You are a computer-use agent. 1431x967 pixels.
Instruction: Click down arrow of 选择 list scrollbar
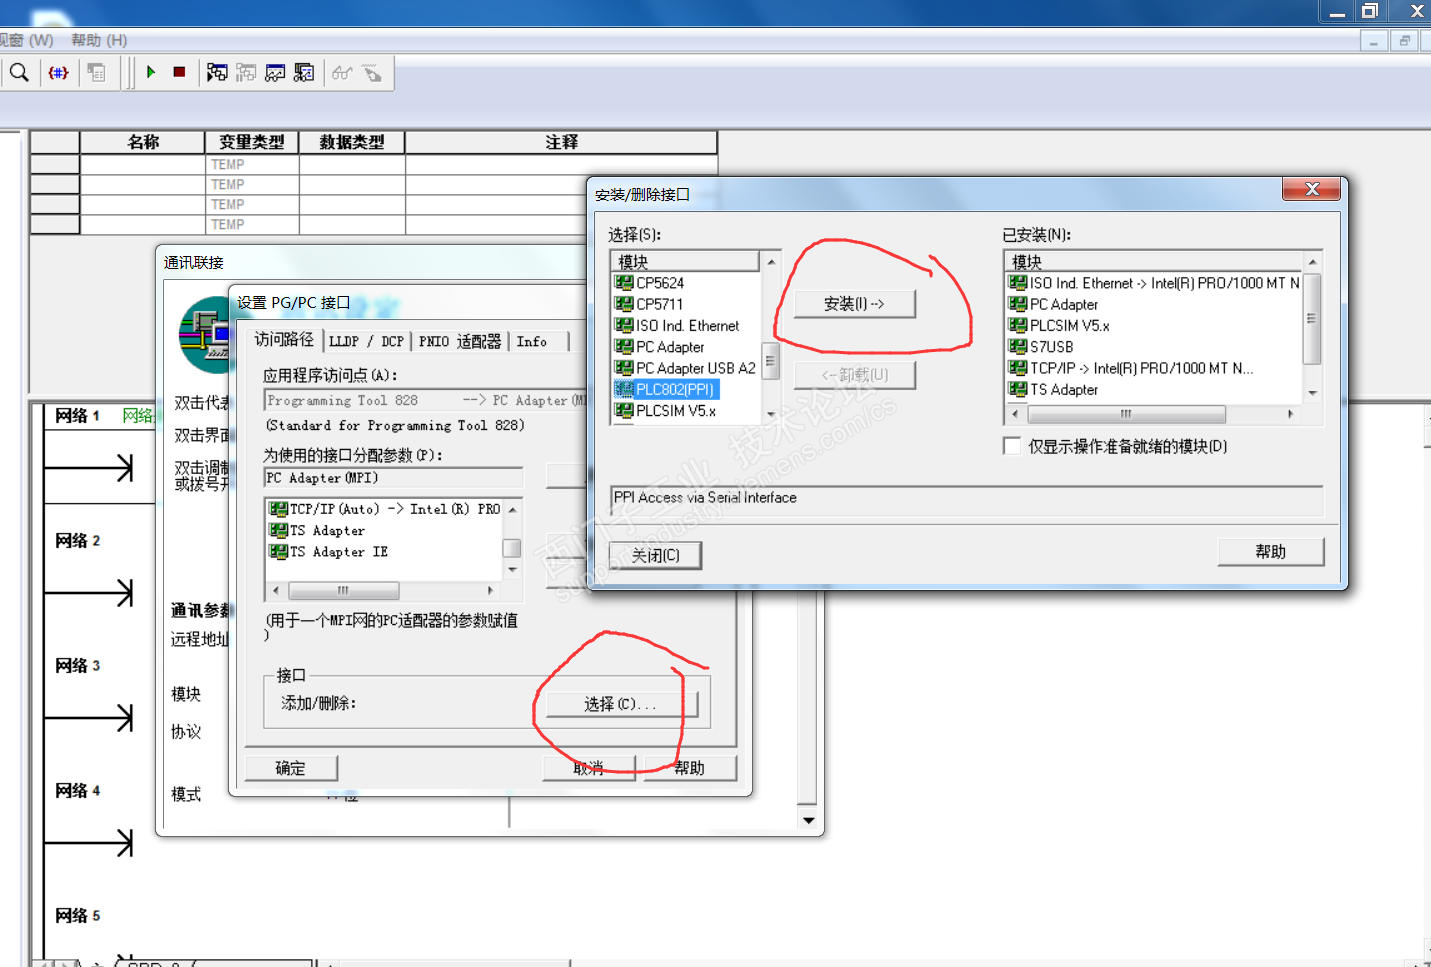pos(770,414)
